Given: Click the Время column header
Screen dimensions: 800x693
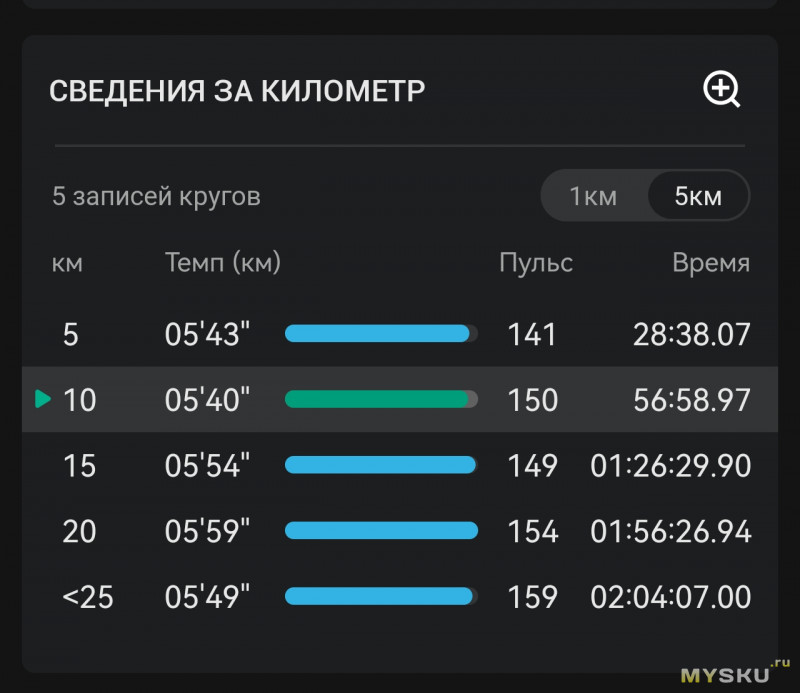Looking at the screenshot, I should pos(711,263).
